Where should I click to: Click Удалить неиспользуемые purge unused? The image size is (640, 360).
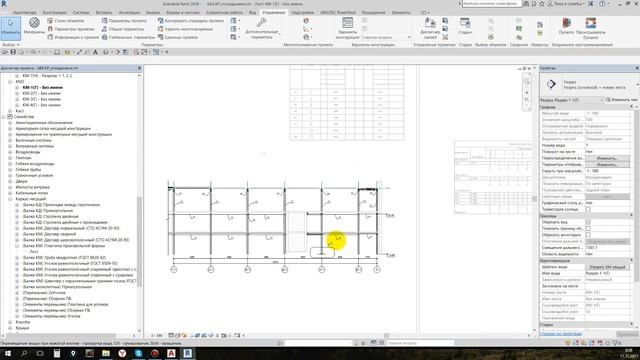coord(185,29)
